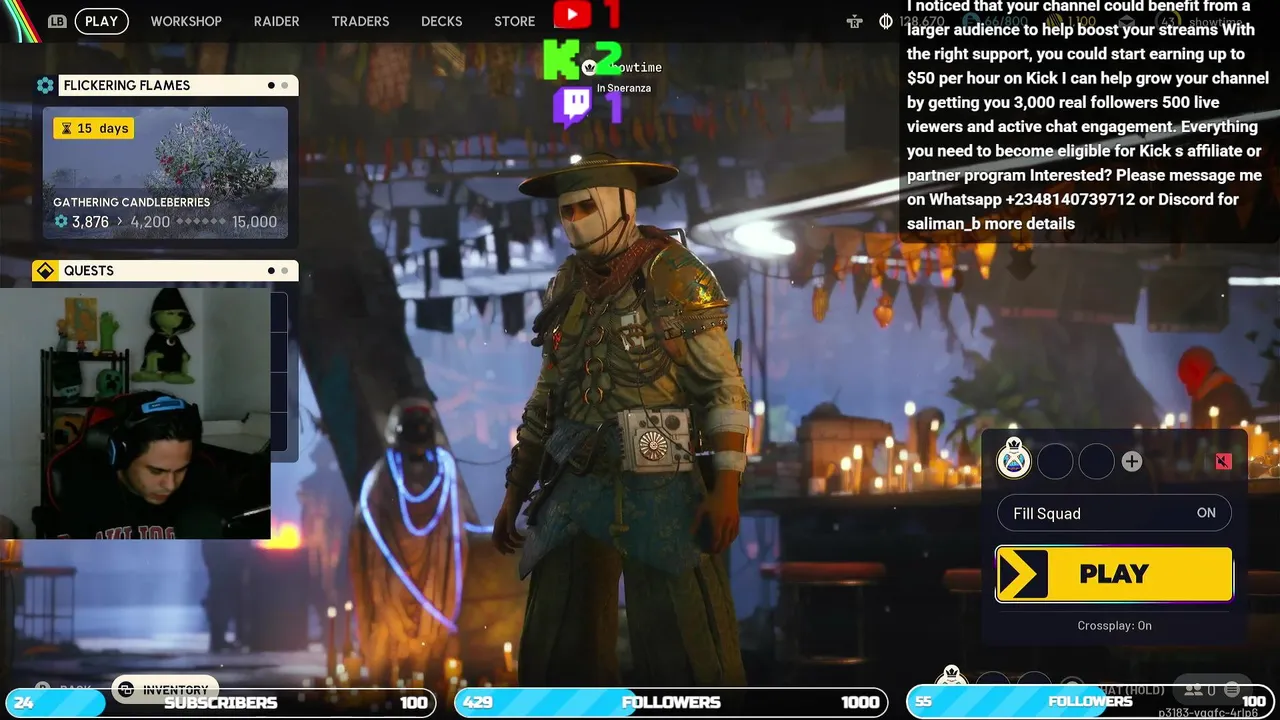Click the QUESTS diamond icon

(x=45, y=271)
